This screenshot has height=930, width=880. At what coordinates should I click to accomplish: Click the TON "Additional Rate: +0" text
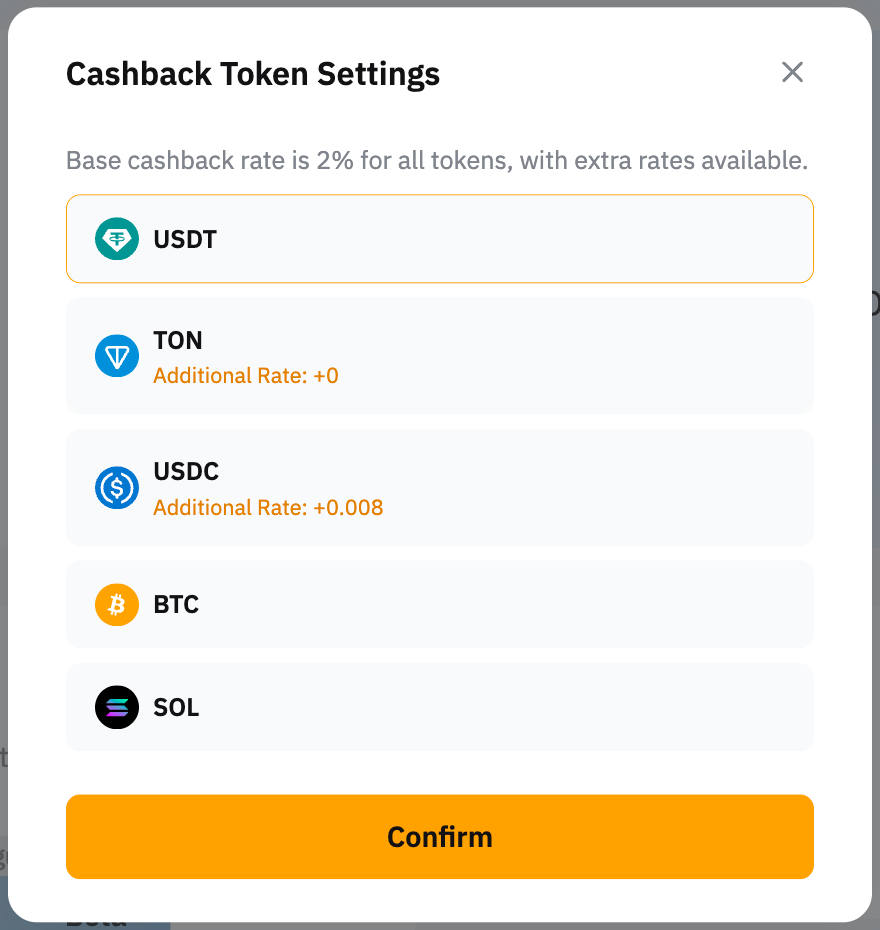[x=246, y=376]
